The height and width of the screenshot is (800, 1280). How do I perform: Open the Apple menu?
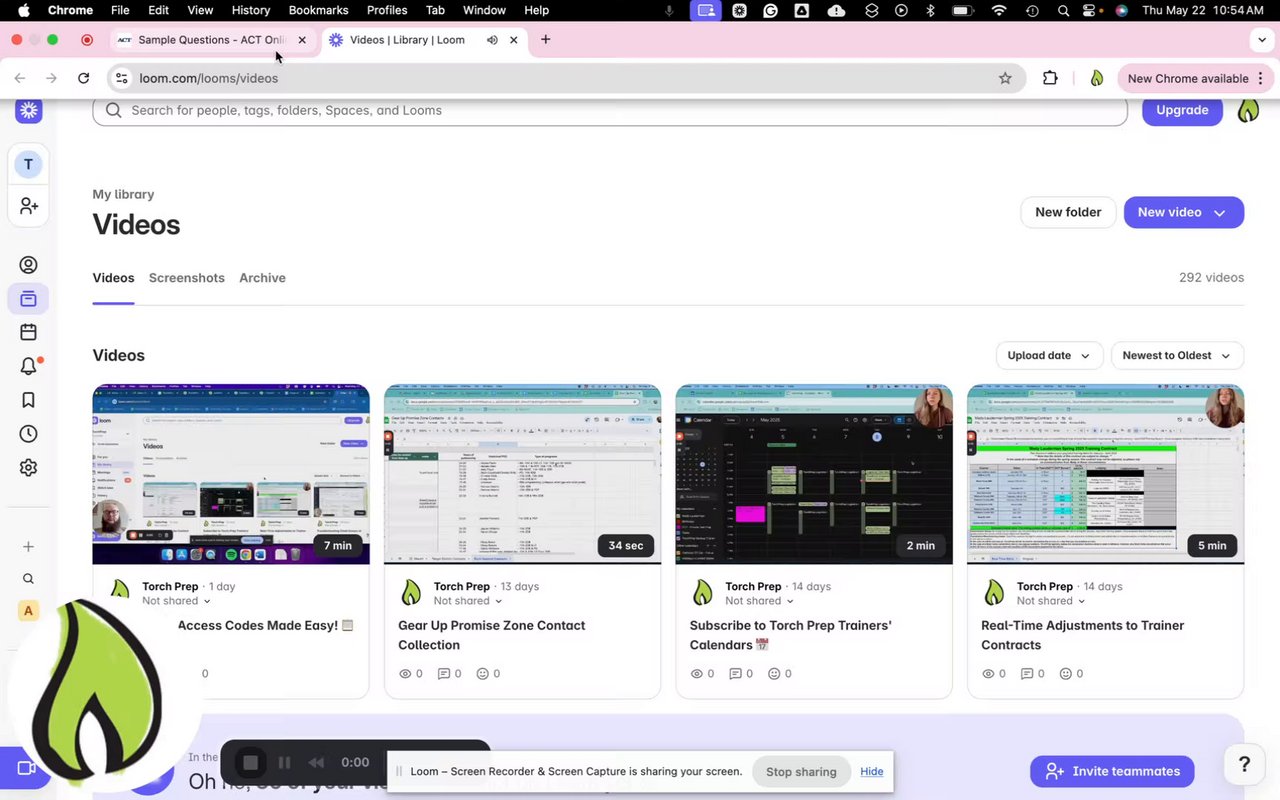coord(23,10)
